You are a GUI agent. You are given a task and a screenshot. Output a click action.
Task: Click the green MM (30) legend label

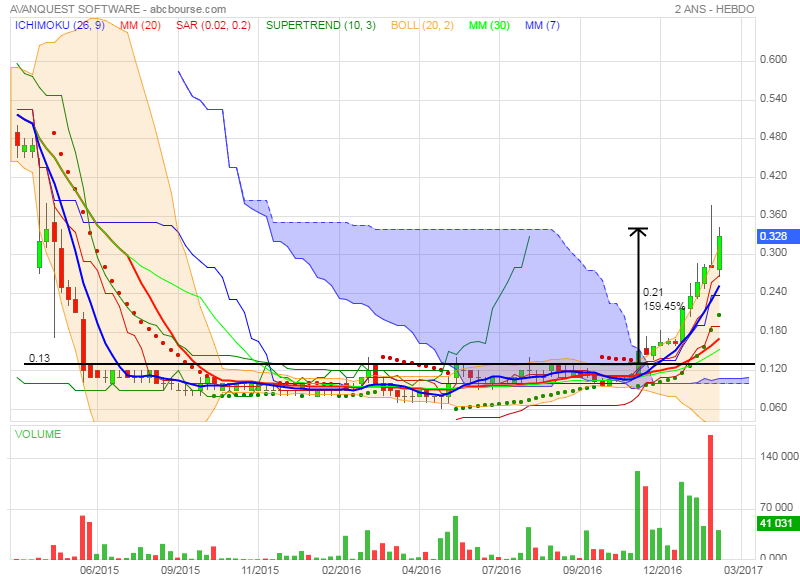tap(489, 25)
